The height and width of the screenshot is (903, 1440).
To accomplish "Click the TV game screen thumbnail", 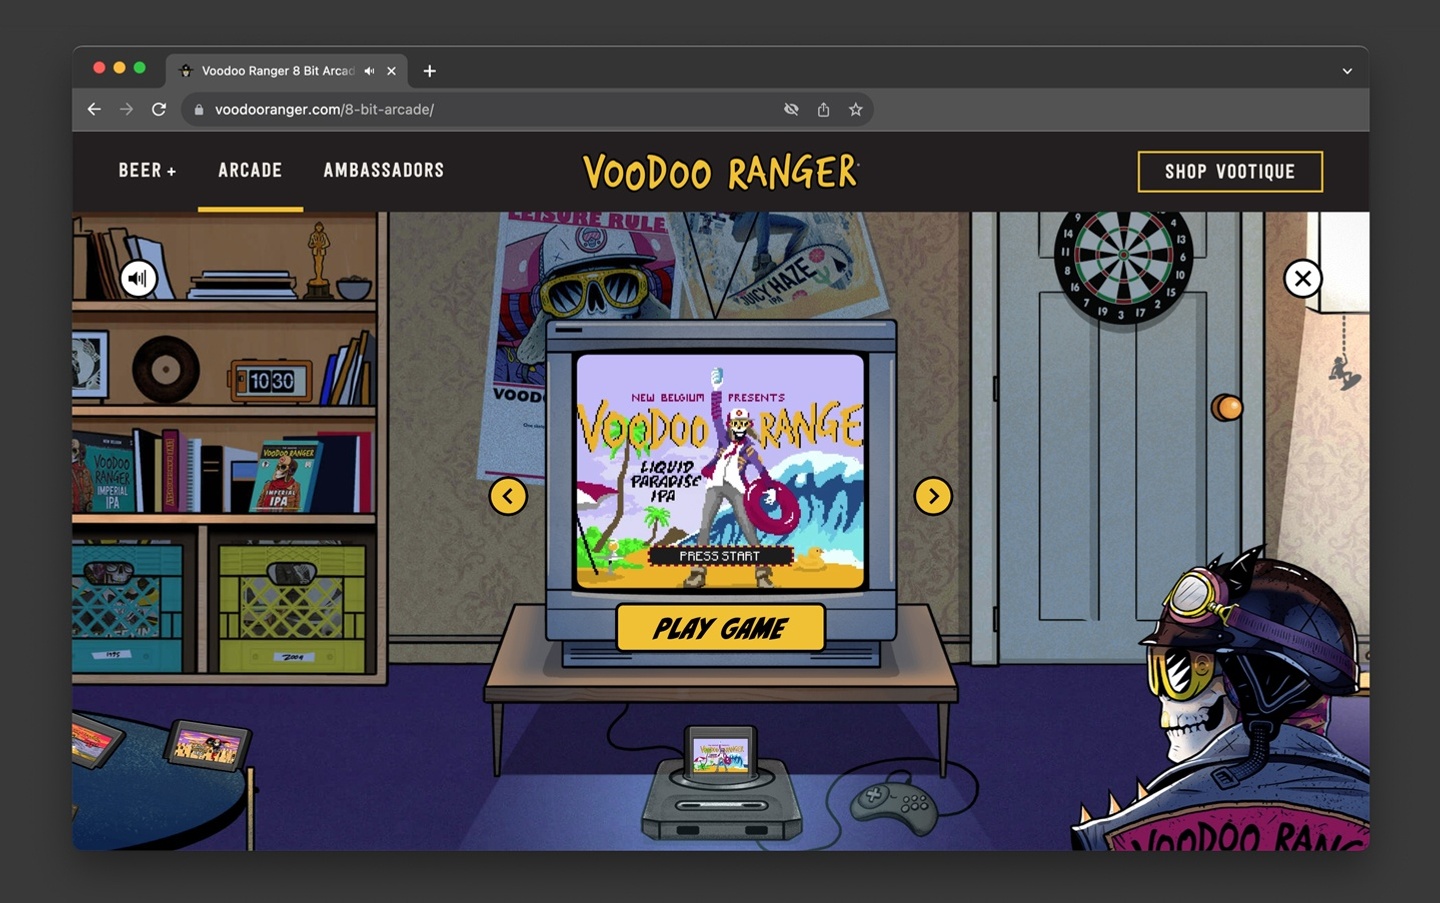I will pyautogui.click(x=720, y=470).
